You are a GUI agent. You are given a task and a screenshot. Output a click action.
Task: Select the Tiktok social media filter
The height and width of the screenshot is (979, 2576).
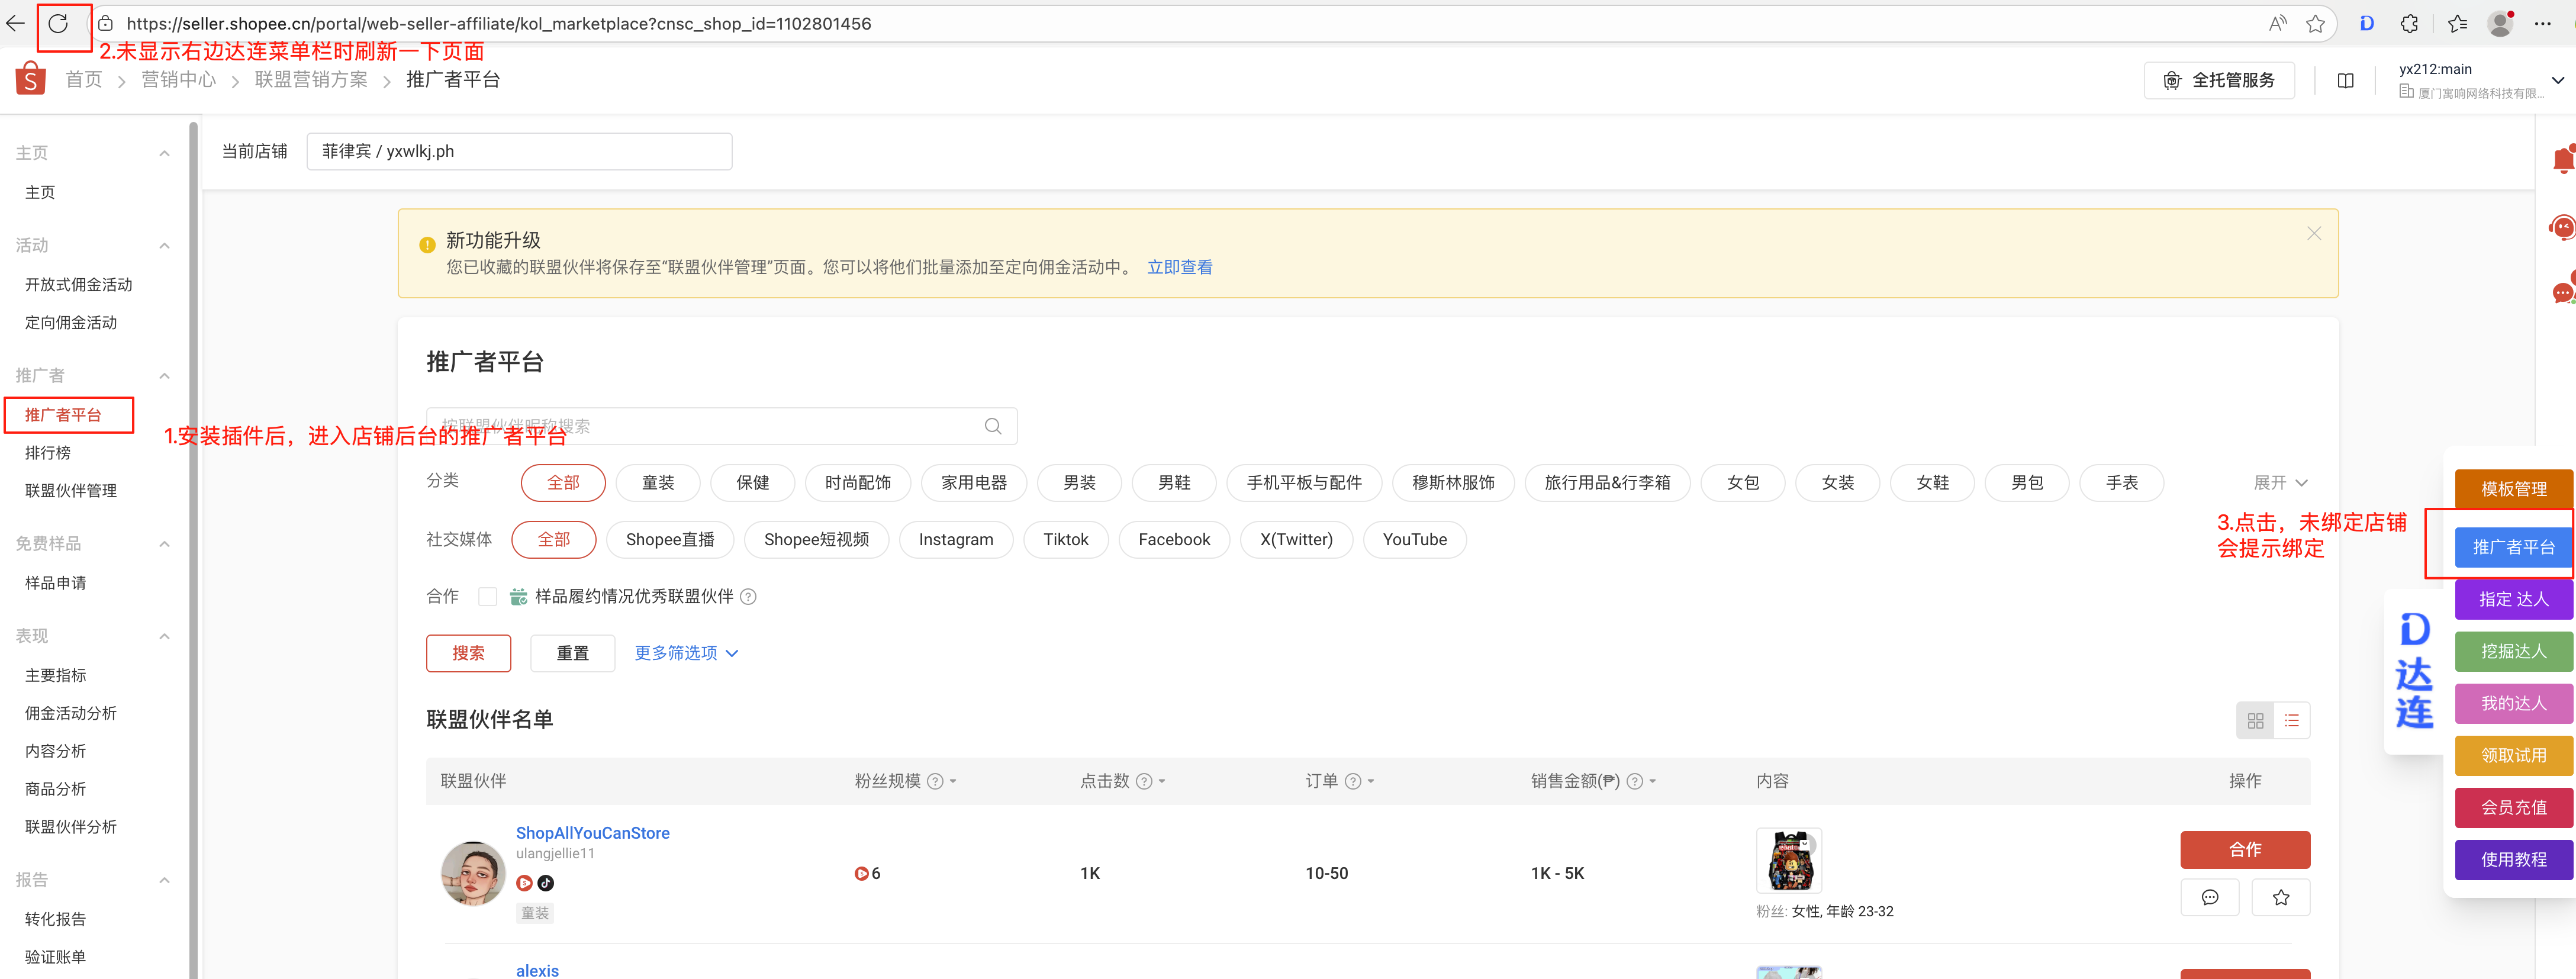coord(1065,540)
